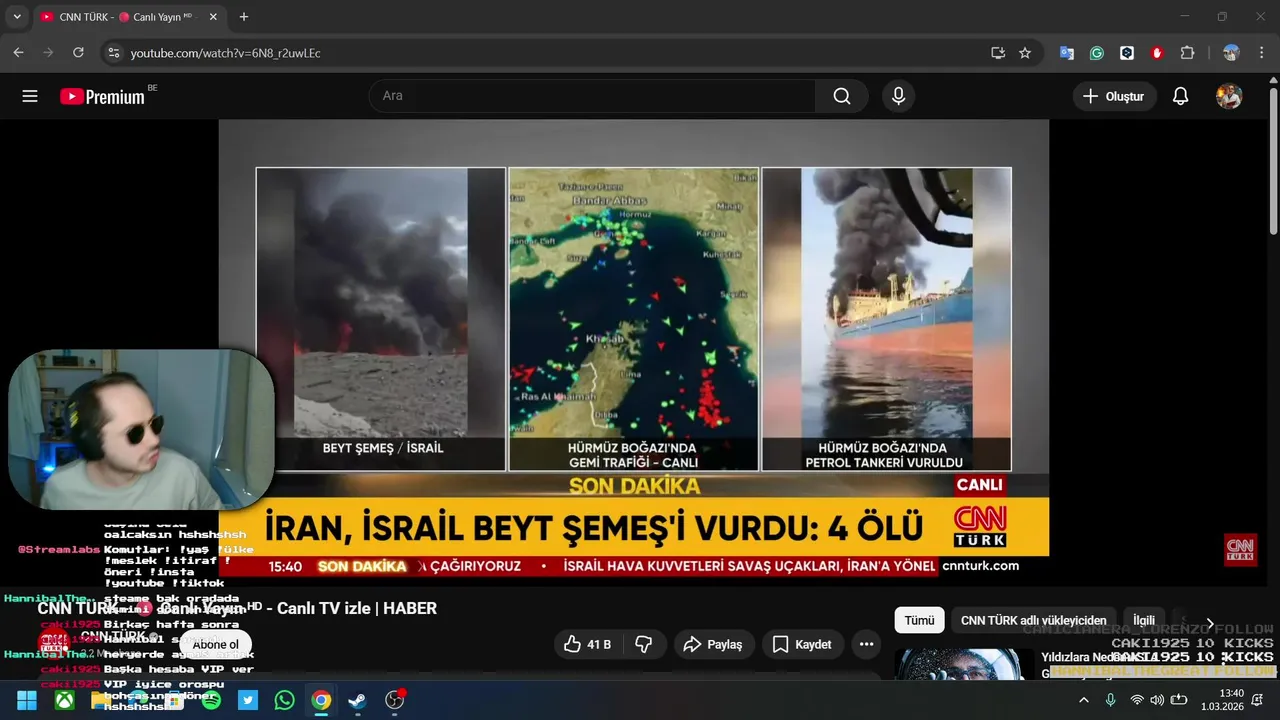1280x720 pixels.
Task: Open the YouTube account avatar menu
Action: [x=1228, y=96]
